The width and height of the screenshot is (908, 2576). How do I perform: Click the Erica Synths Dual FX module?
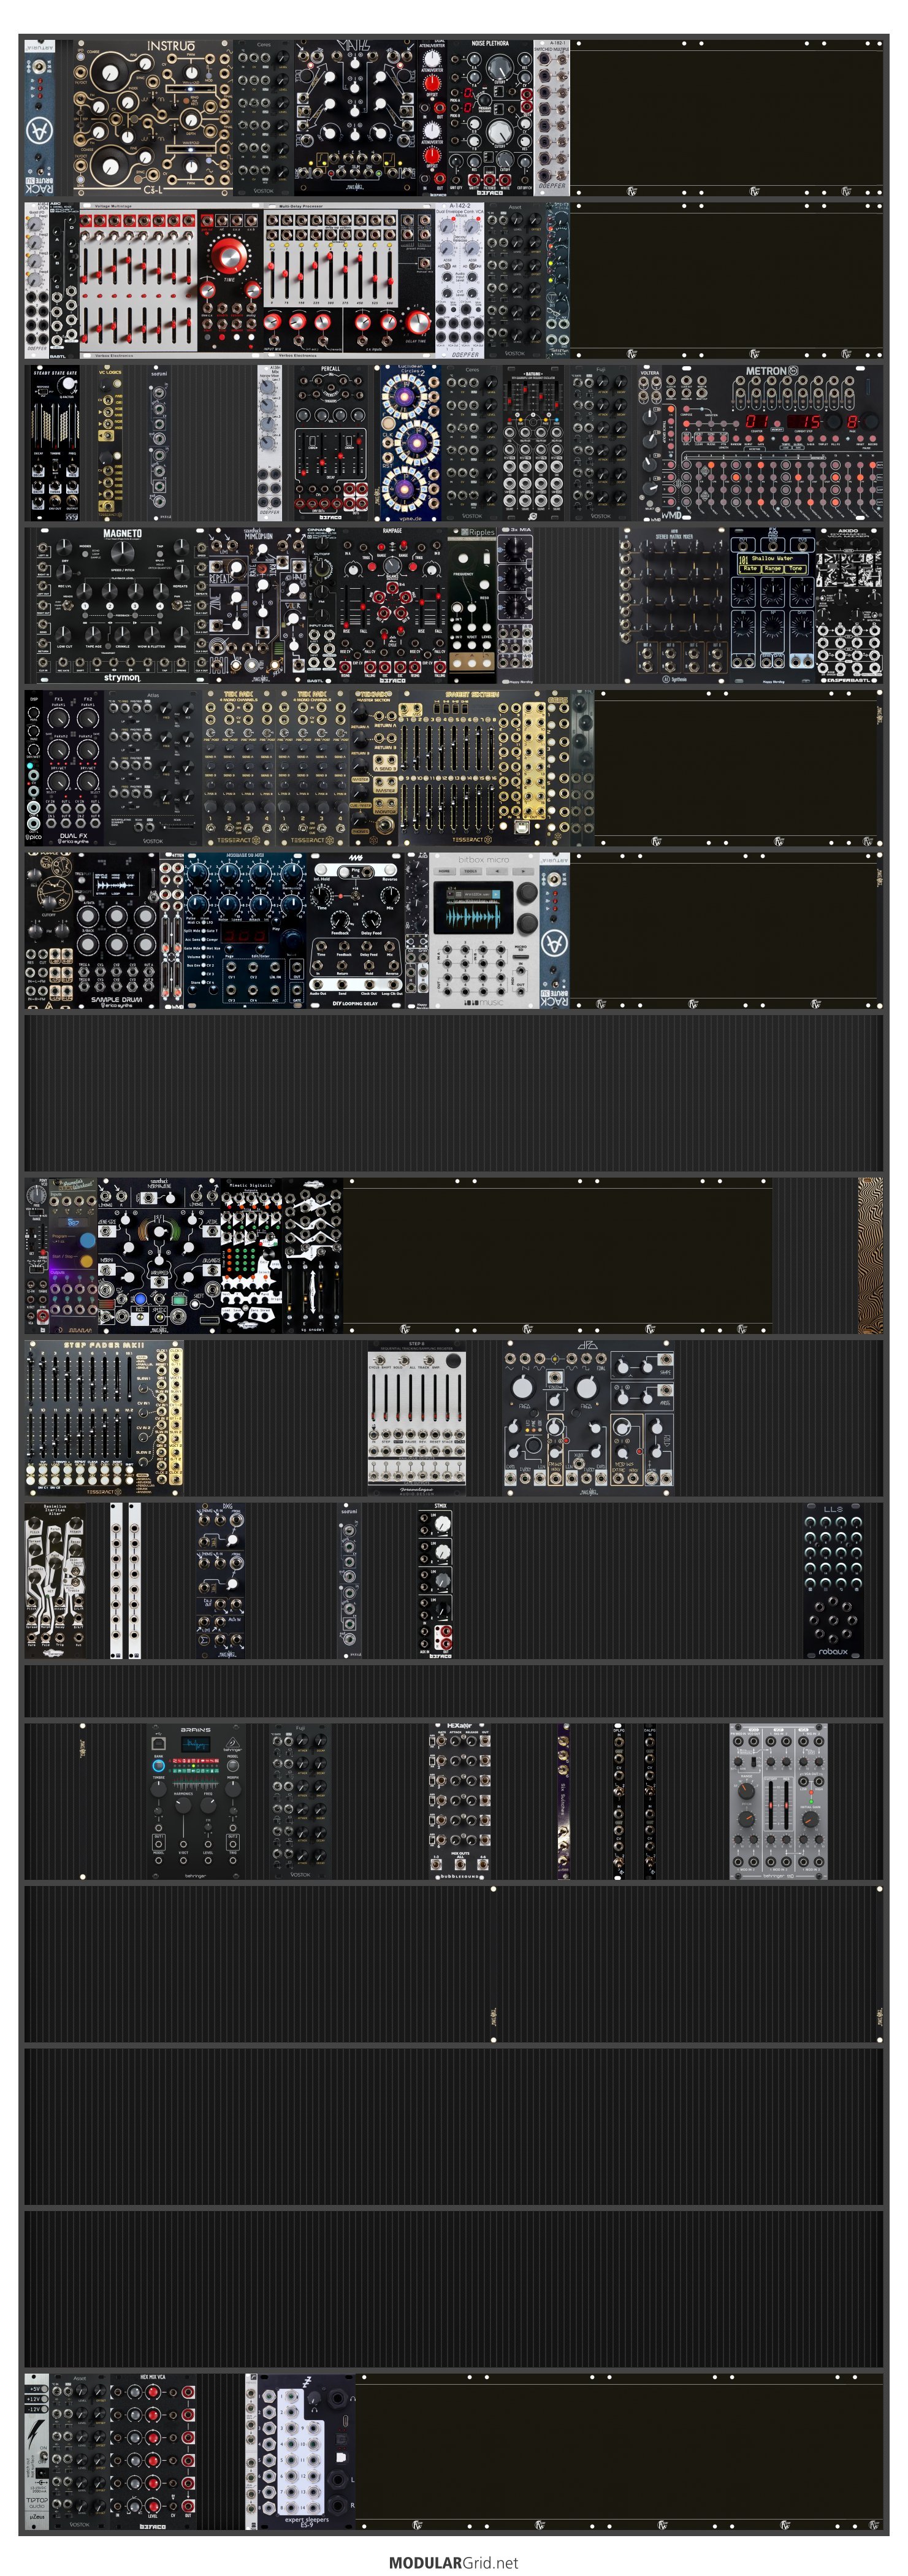[x=72, y=768]
